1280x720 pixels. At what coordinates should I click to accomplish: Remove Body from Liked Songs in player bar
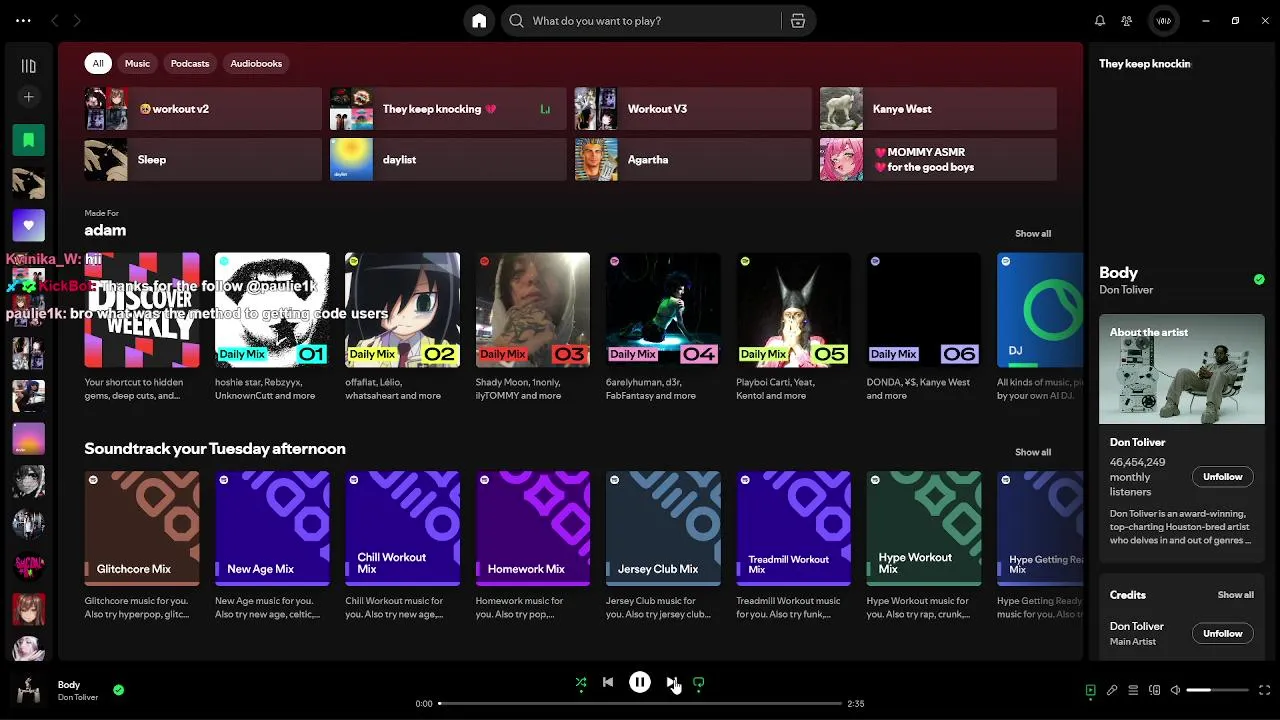pyautogui.click(x=119, y=690)
